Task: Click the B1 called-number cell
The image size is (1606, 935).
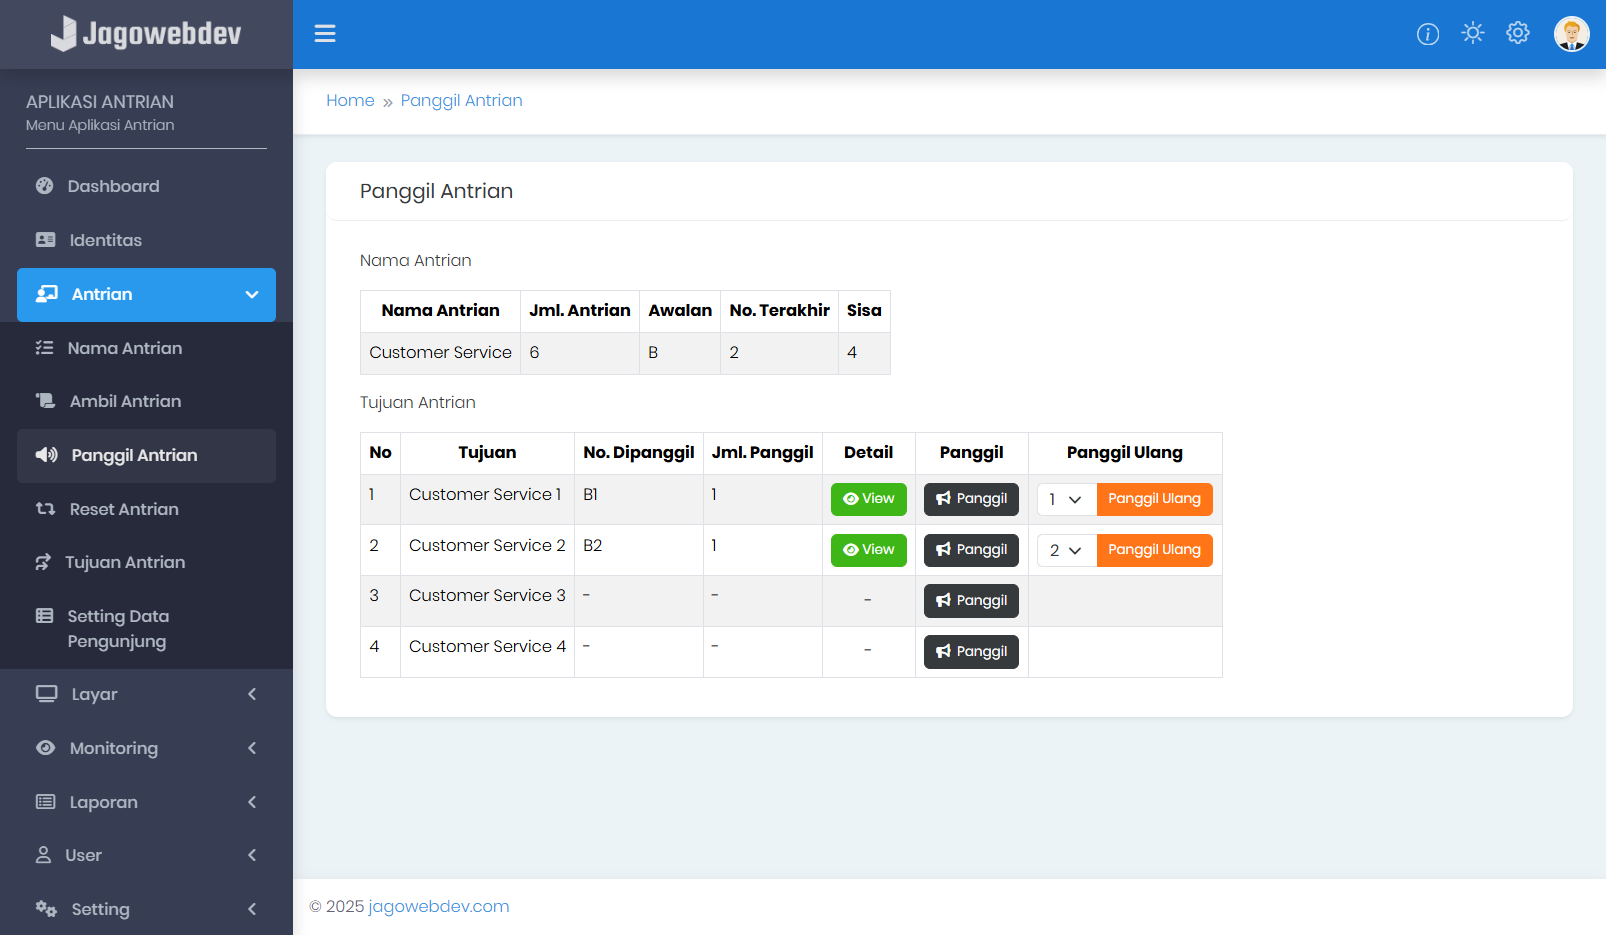Action: [x=639, y=499]
